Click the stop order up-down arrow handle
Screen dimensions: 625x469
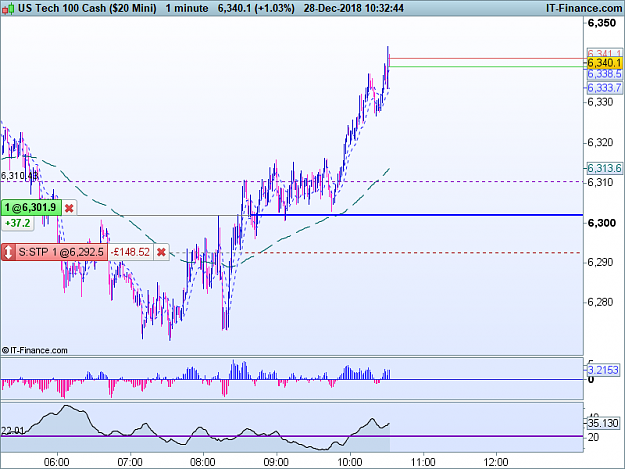[x=8, y=252]
